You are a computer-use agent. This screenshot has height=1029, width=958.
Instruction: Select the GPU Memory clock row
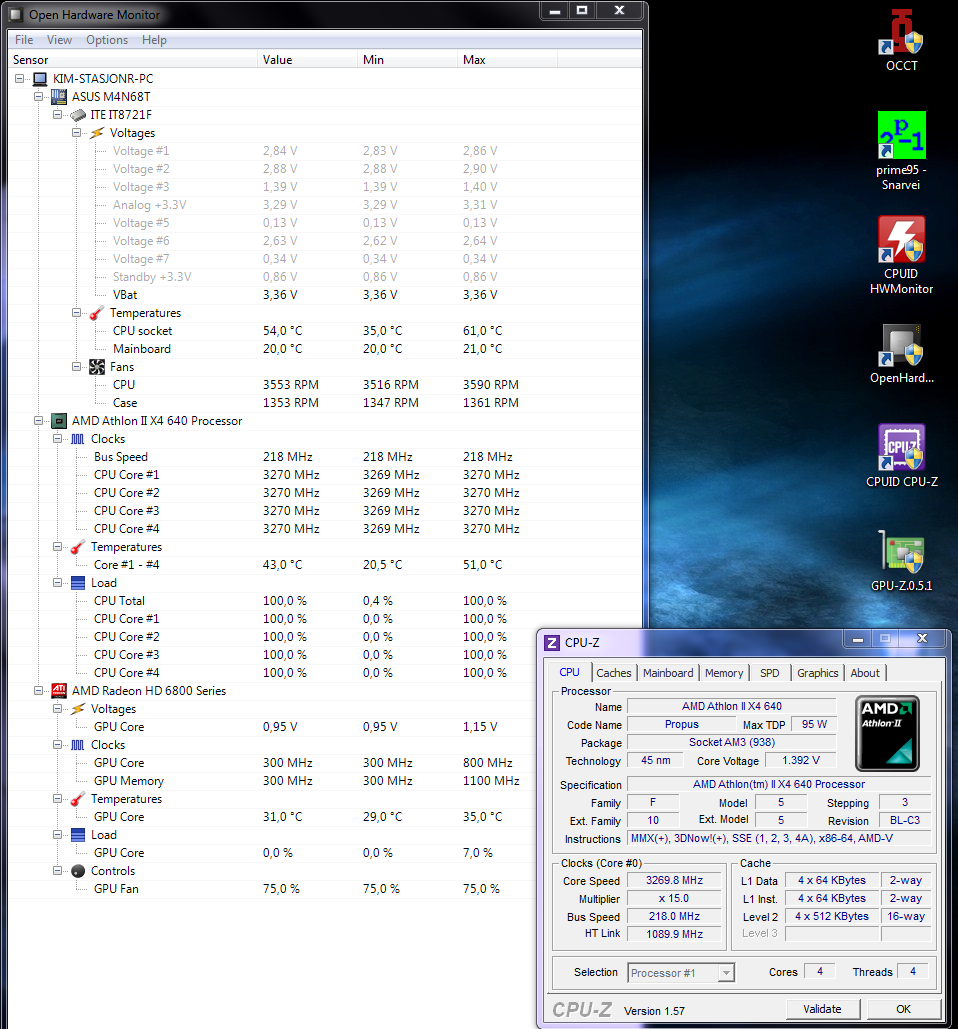point(272,781)
